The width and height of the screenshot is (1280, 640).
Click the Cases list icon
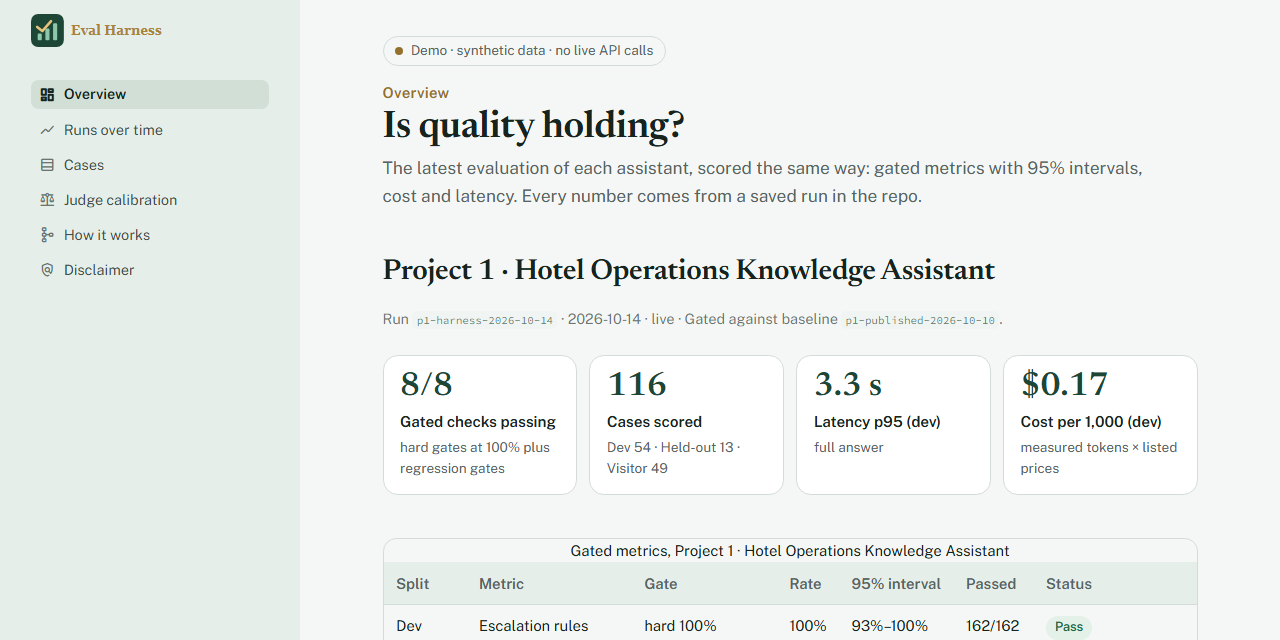pos(47,165)
